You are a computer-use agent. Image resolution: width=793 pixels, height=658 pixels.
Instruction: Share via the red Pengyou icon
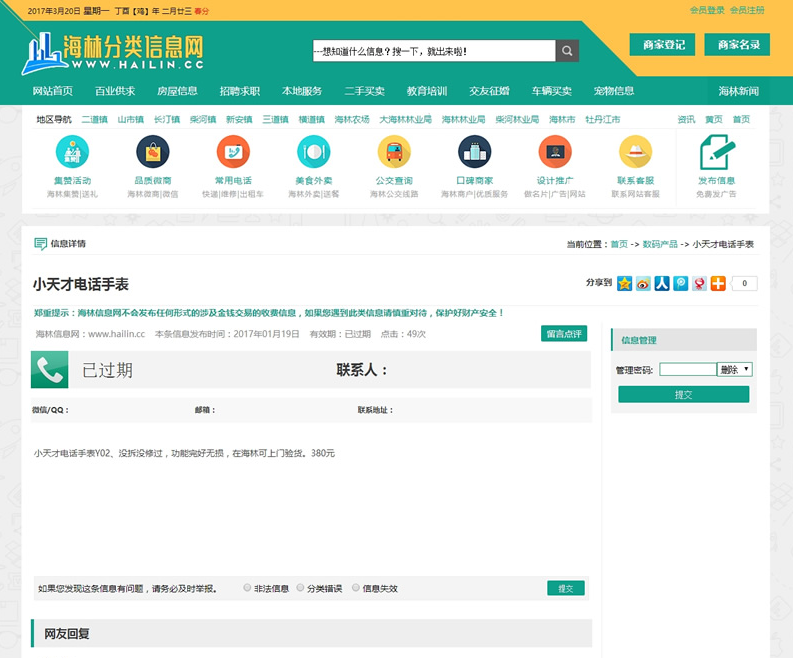point(699,283)
